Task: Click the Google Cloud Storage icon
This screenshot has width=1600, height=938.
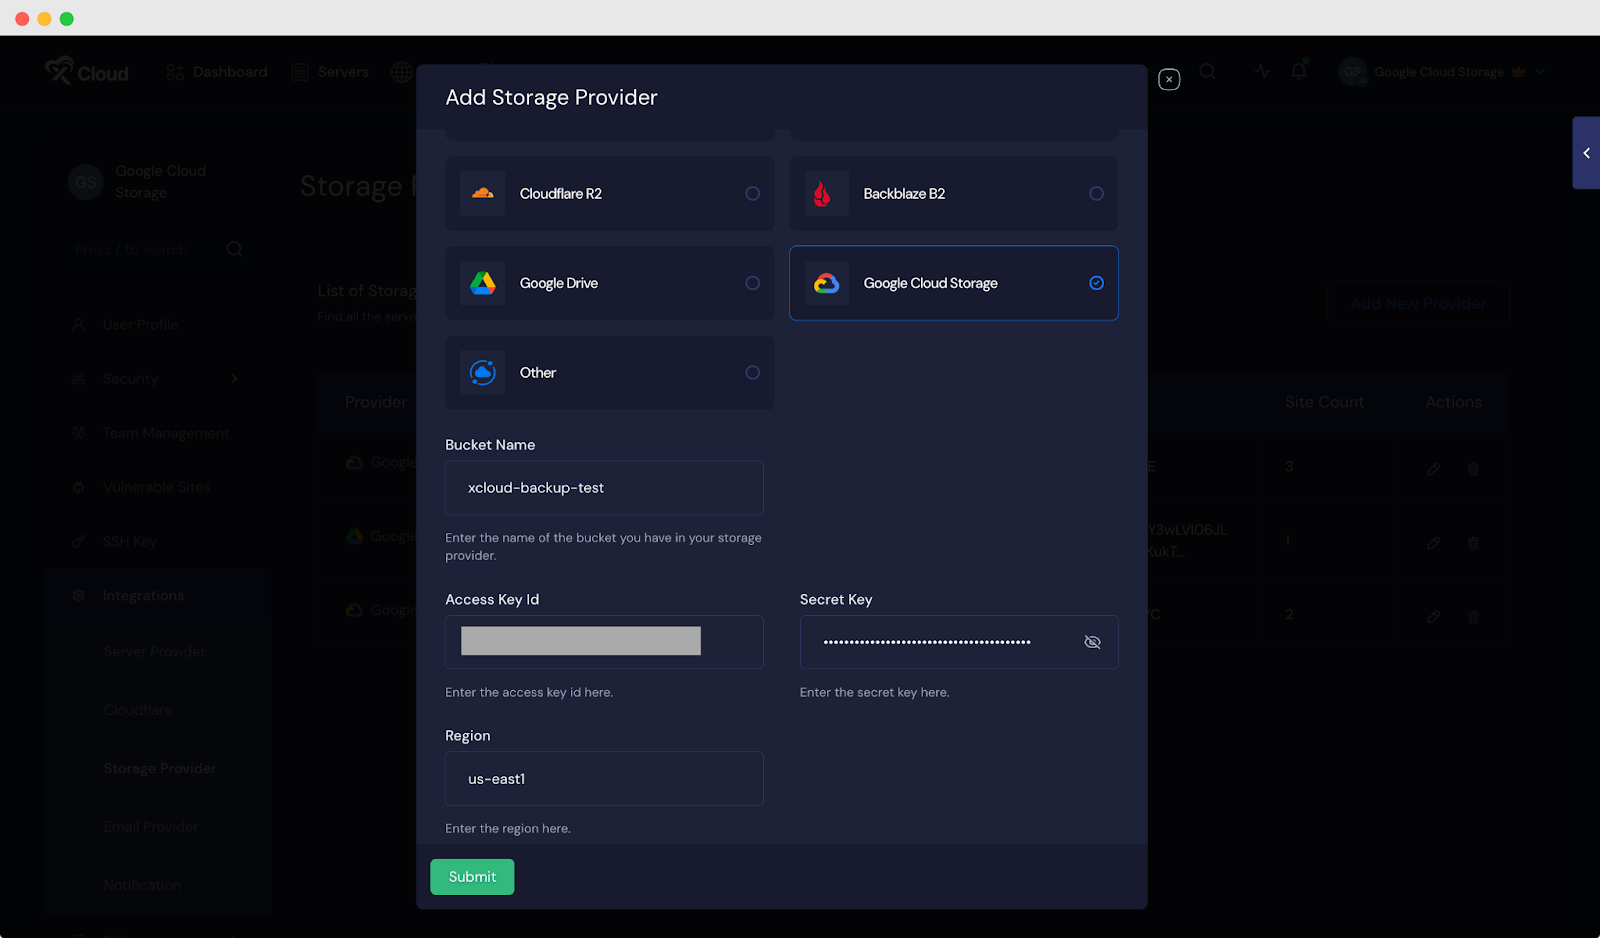Action: [827, 283]
